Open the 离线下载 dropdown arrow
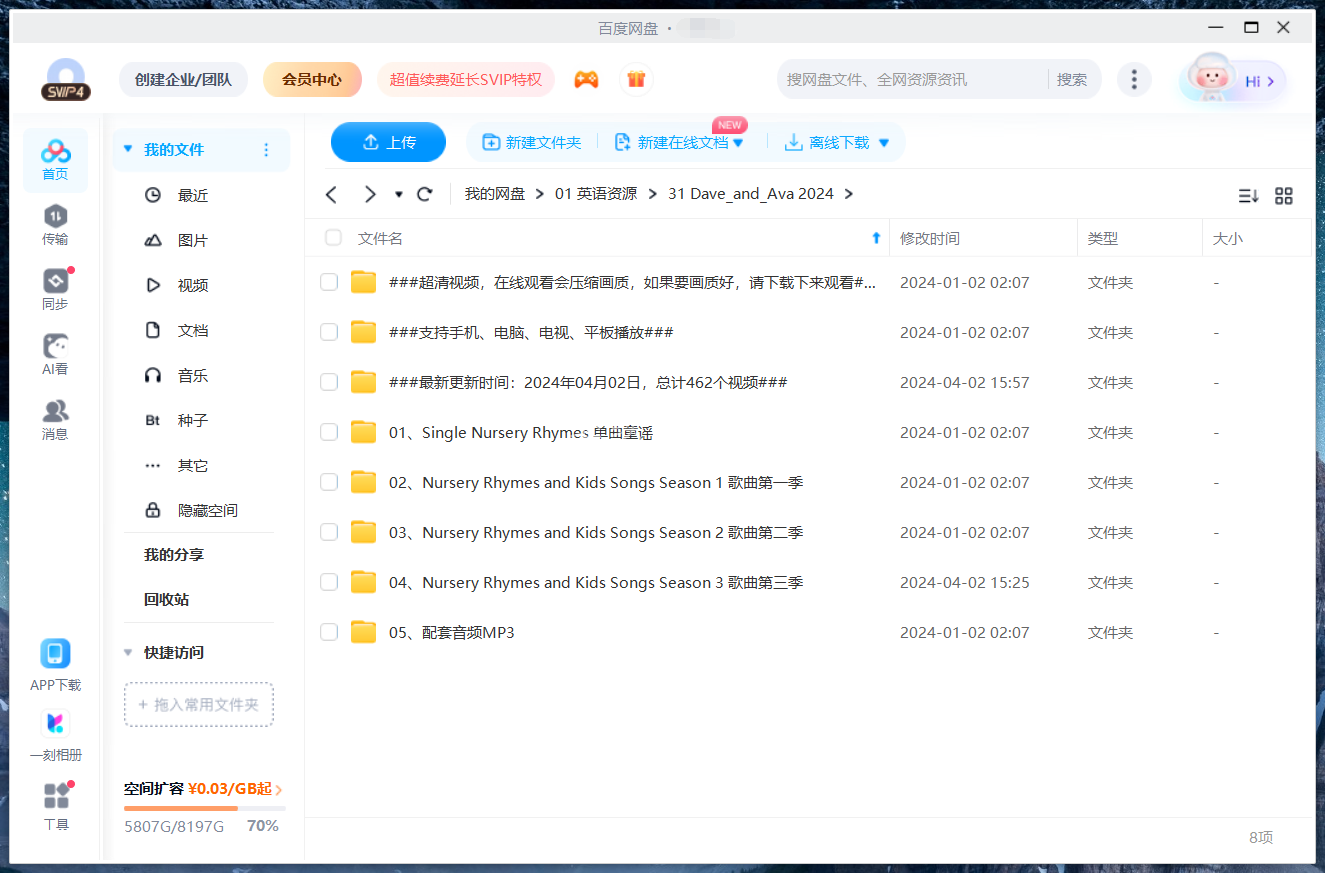 click(x=883, y=143)
